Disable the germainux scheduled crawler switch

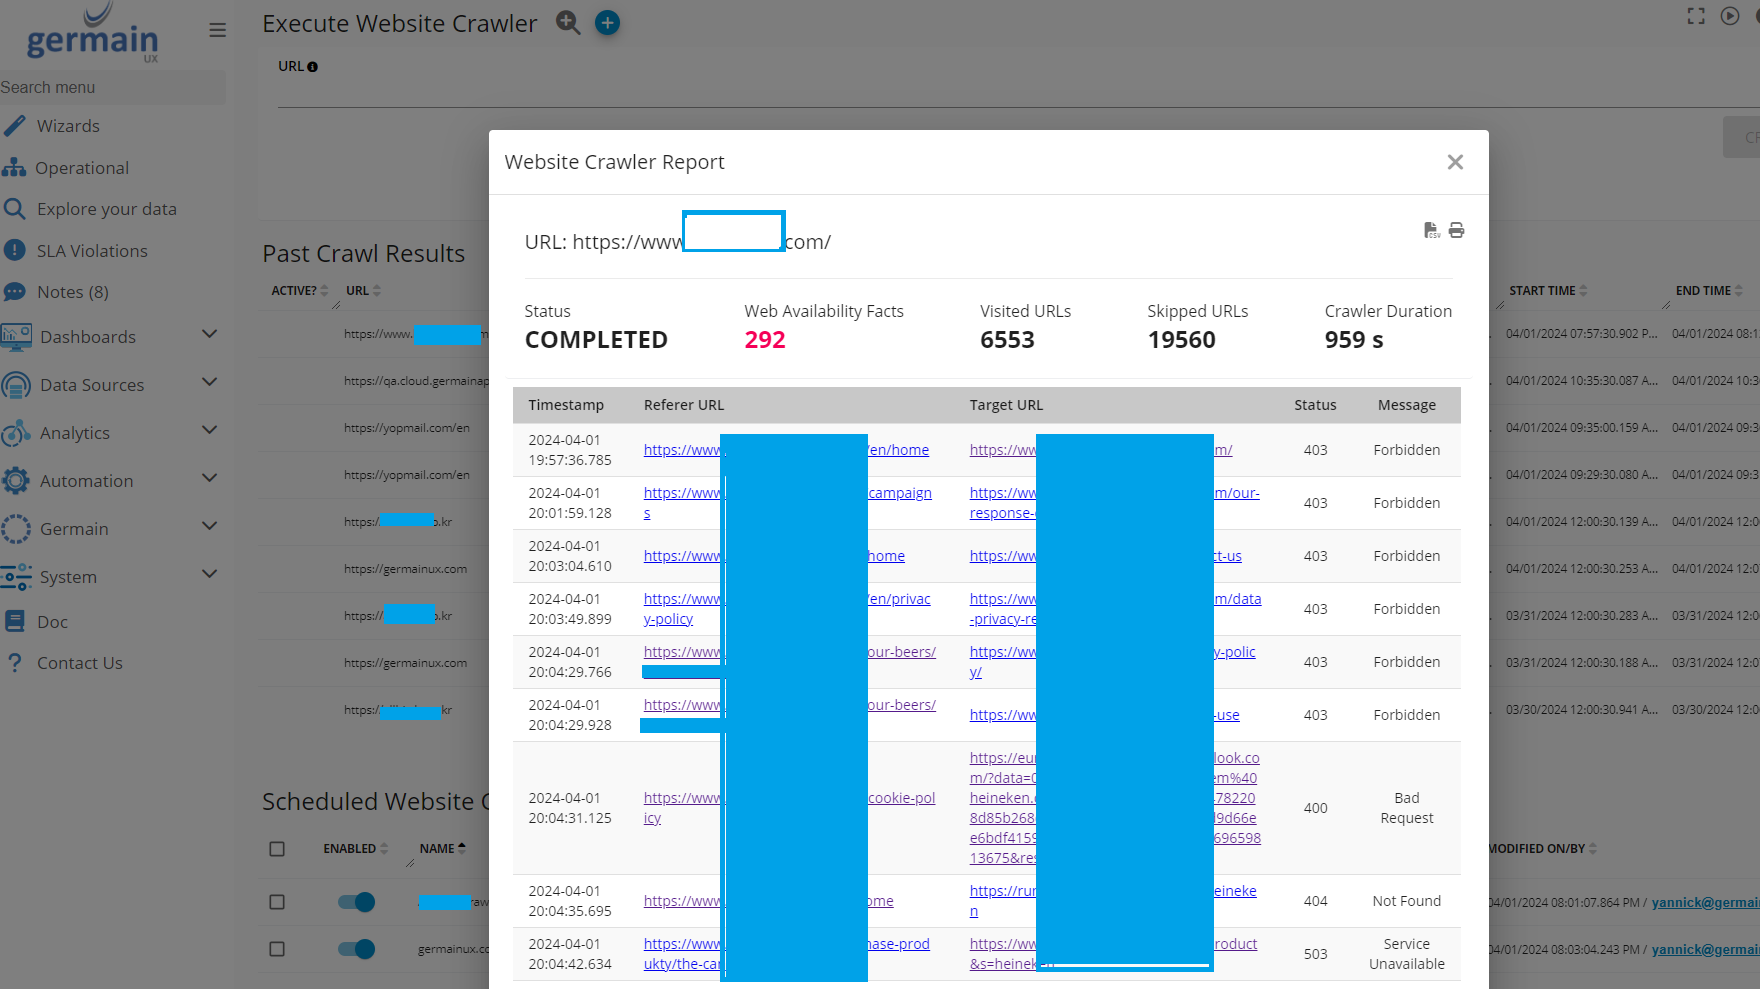356,949
